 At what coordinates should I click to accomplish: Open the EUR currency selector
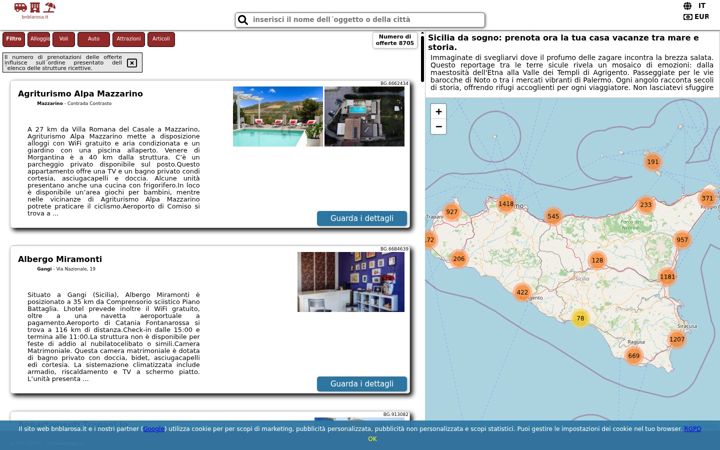702,17
